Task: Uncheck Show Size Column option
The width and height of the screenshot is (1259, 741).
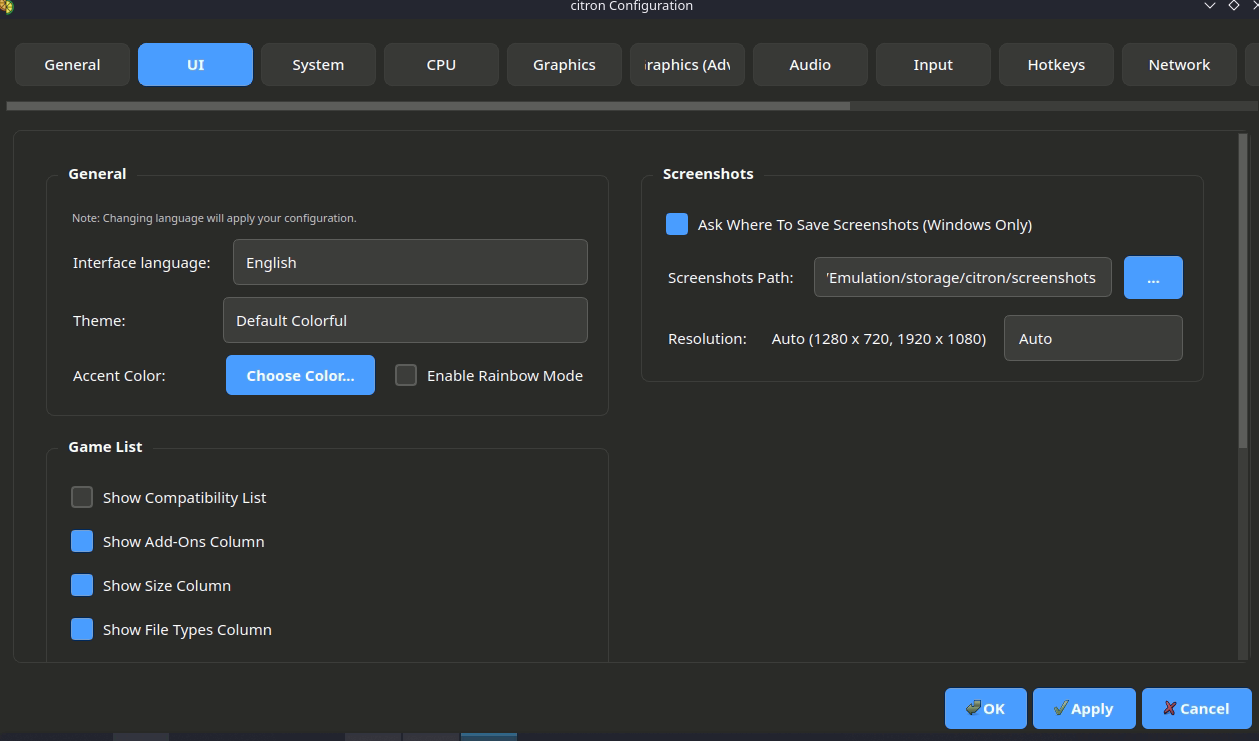Action: (x=82, y=586)
